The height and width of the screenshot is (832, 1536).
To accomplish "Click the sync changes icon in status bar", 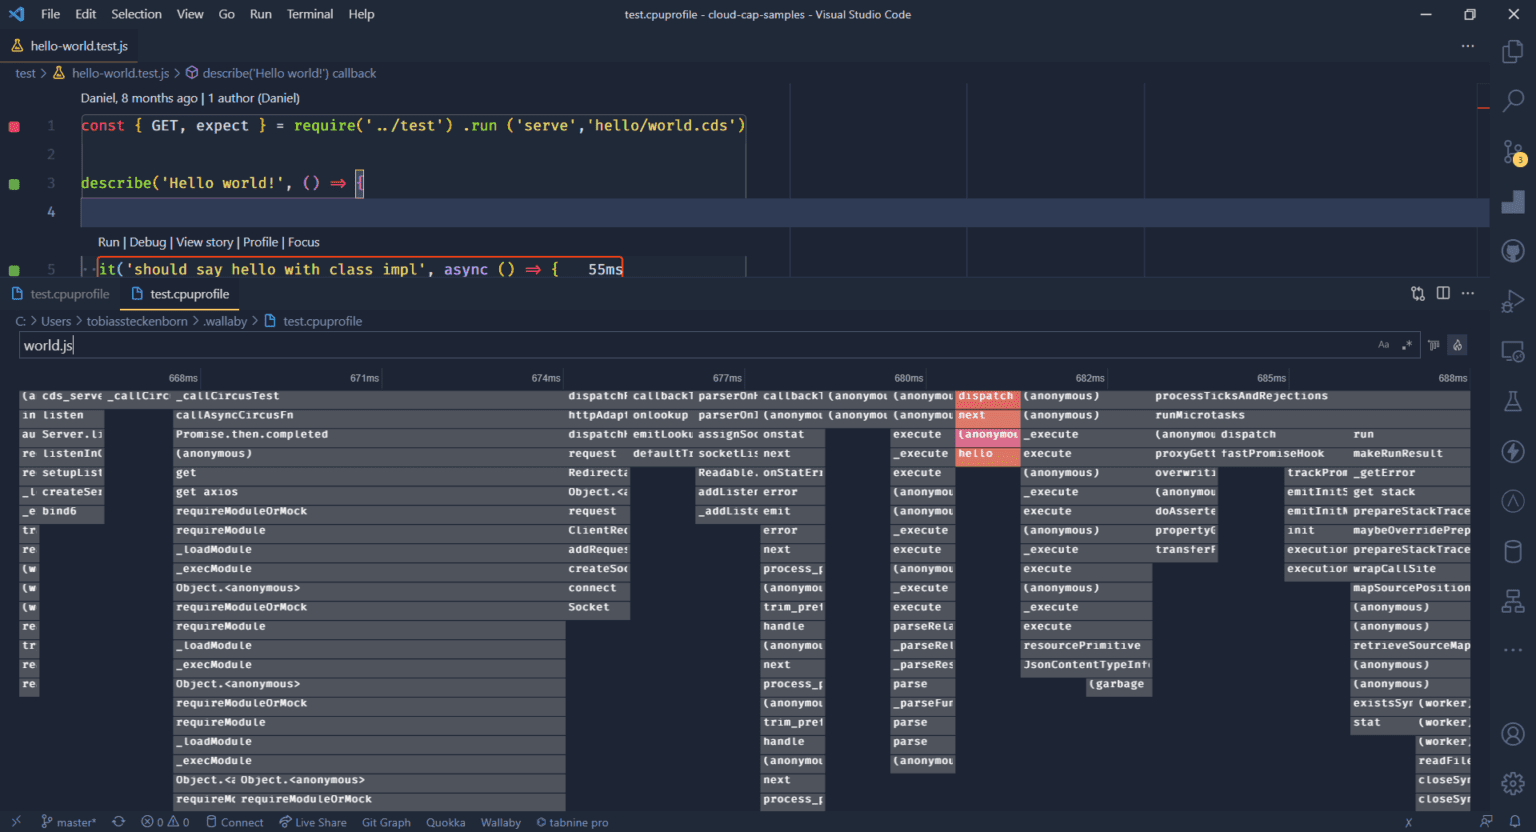I will click(x=118, y=821).
